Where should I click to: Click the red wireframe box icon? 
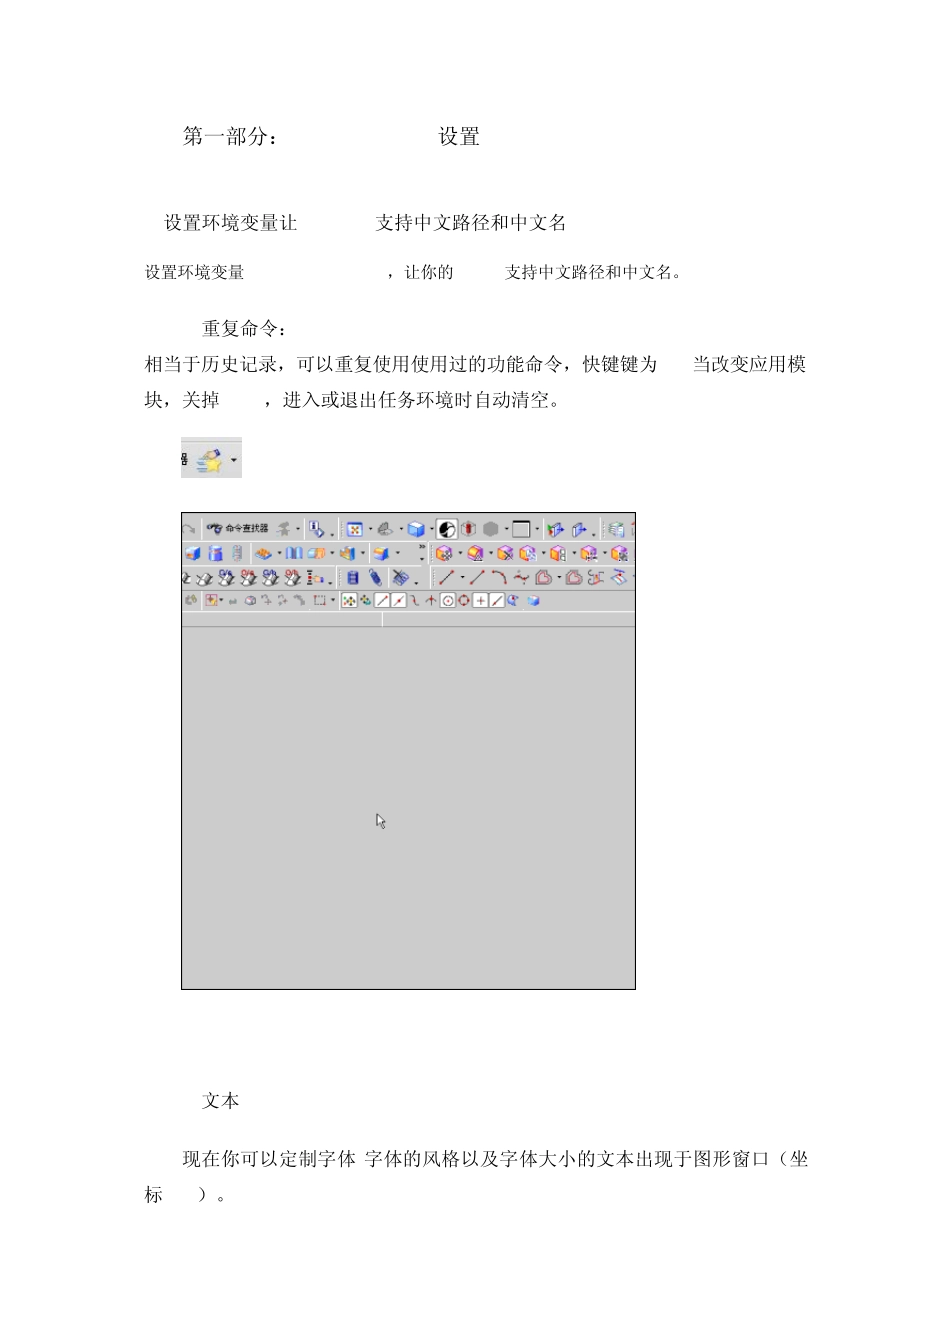tap(468, 529)
